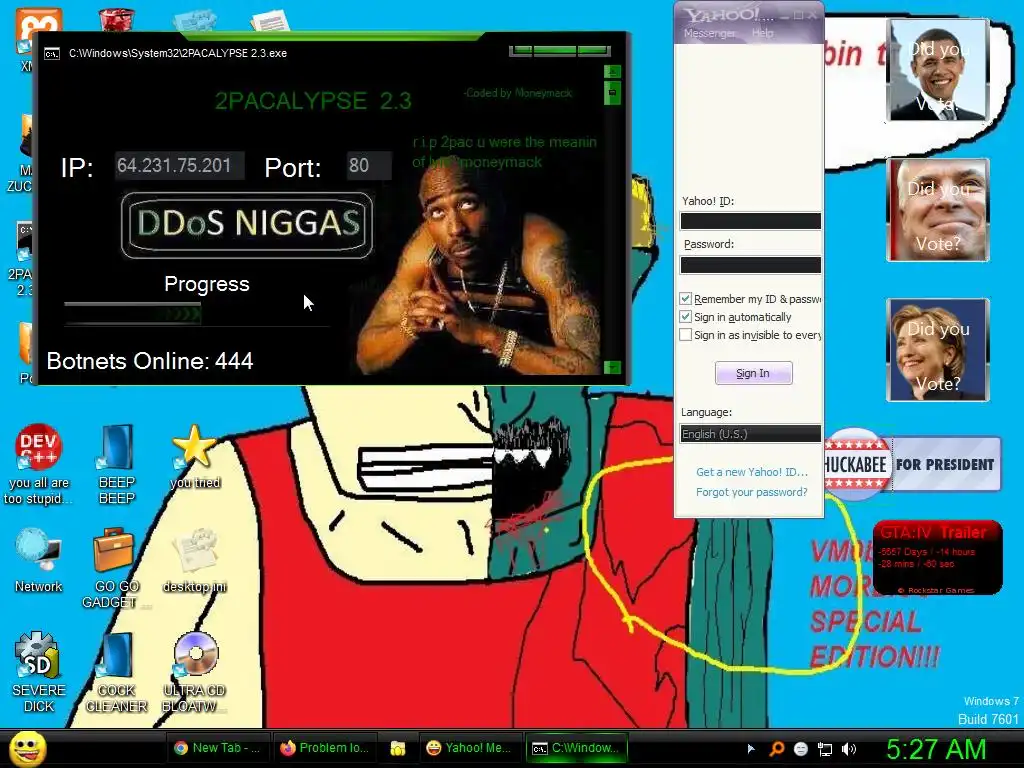Click the network tray icon
The image size is (1024, 768).
pos(825,749)
